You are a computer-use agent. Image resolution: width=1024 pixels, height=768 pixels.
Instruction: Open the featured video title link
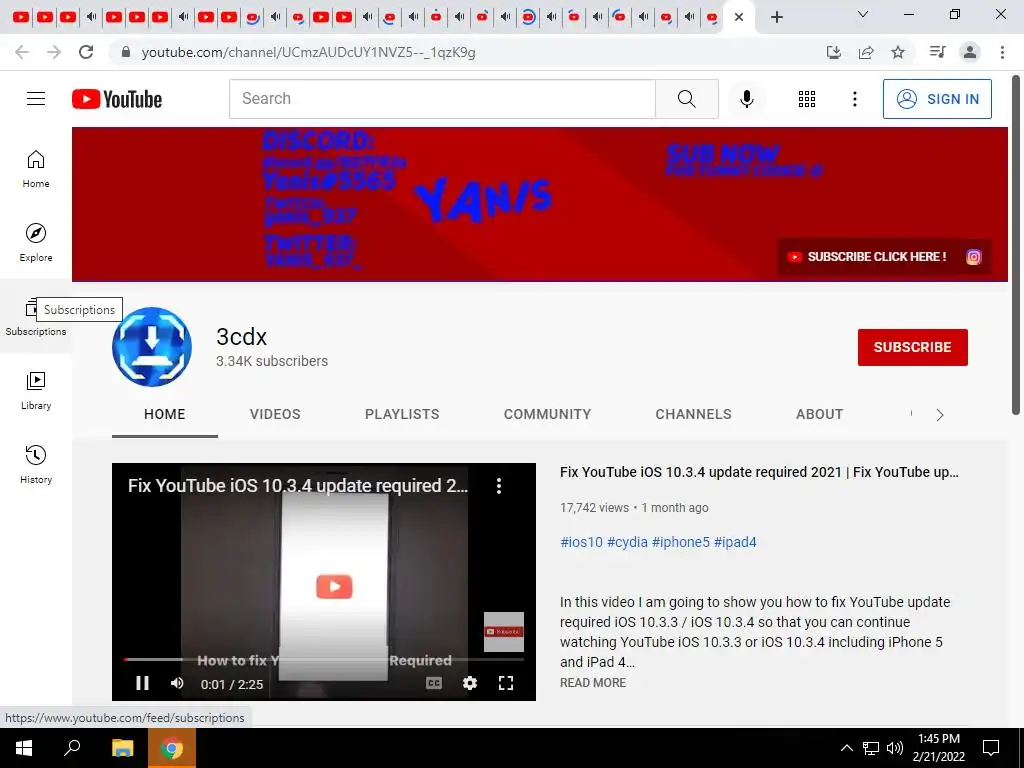(759, 472)
